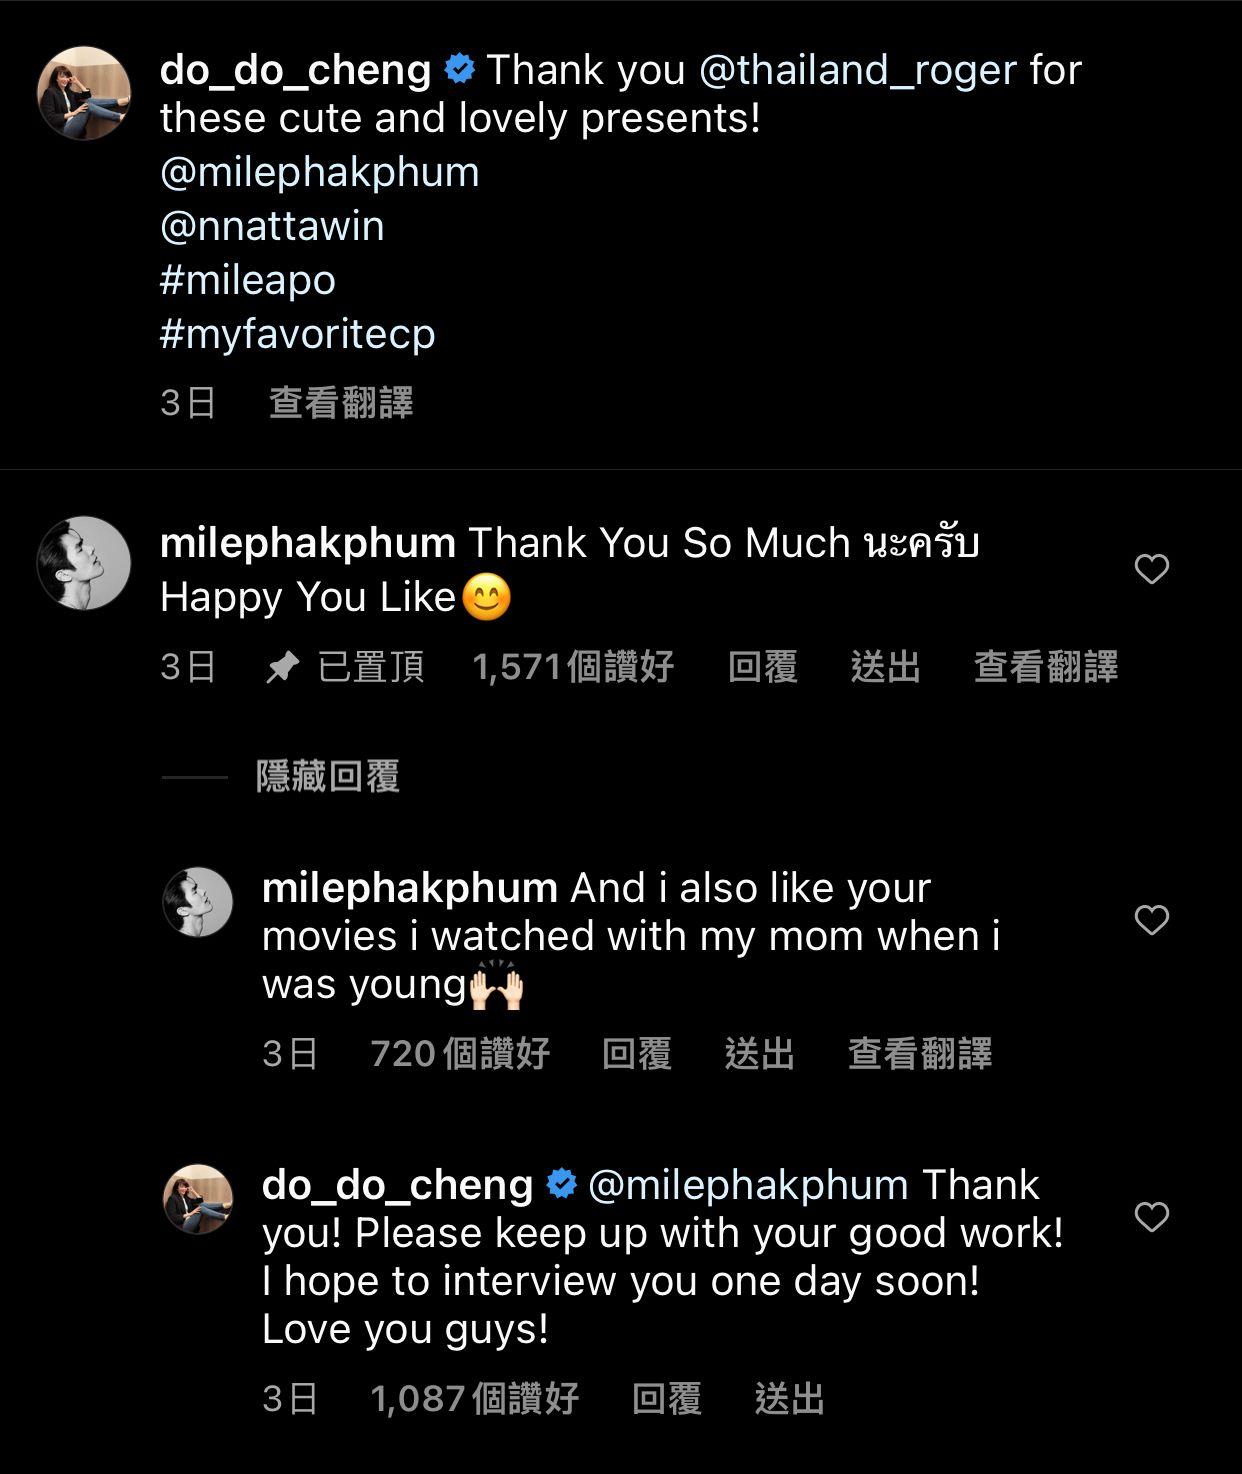Open milephakphum avatar on pinned comment

84,563
